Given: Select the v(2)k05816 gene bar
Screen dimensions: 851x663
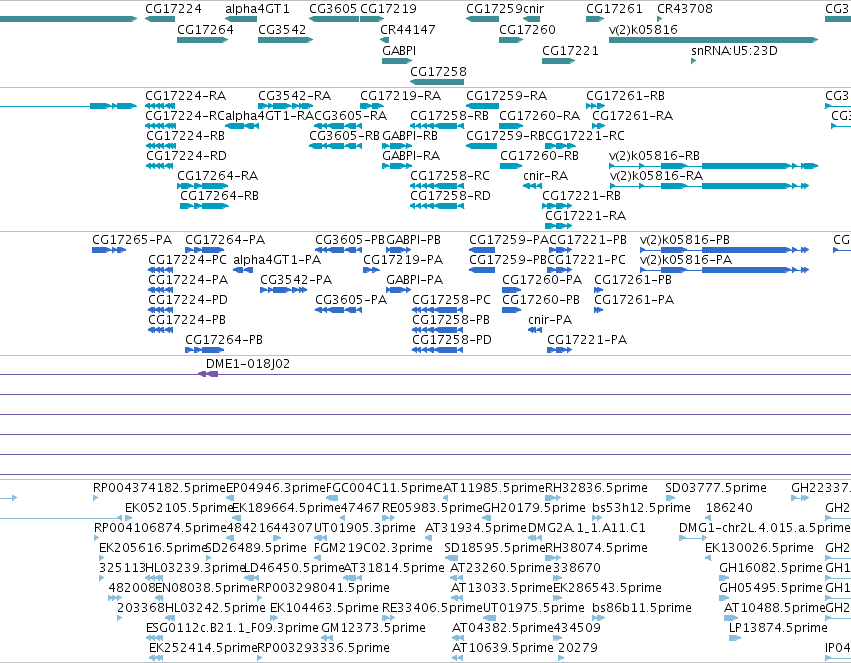Looking at the screenshot, I should click(x=713, y=40).
